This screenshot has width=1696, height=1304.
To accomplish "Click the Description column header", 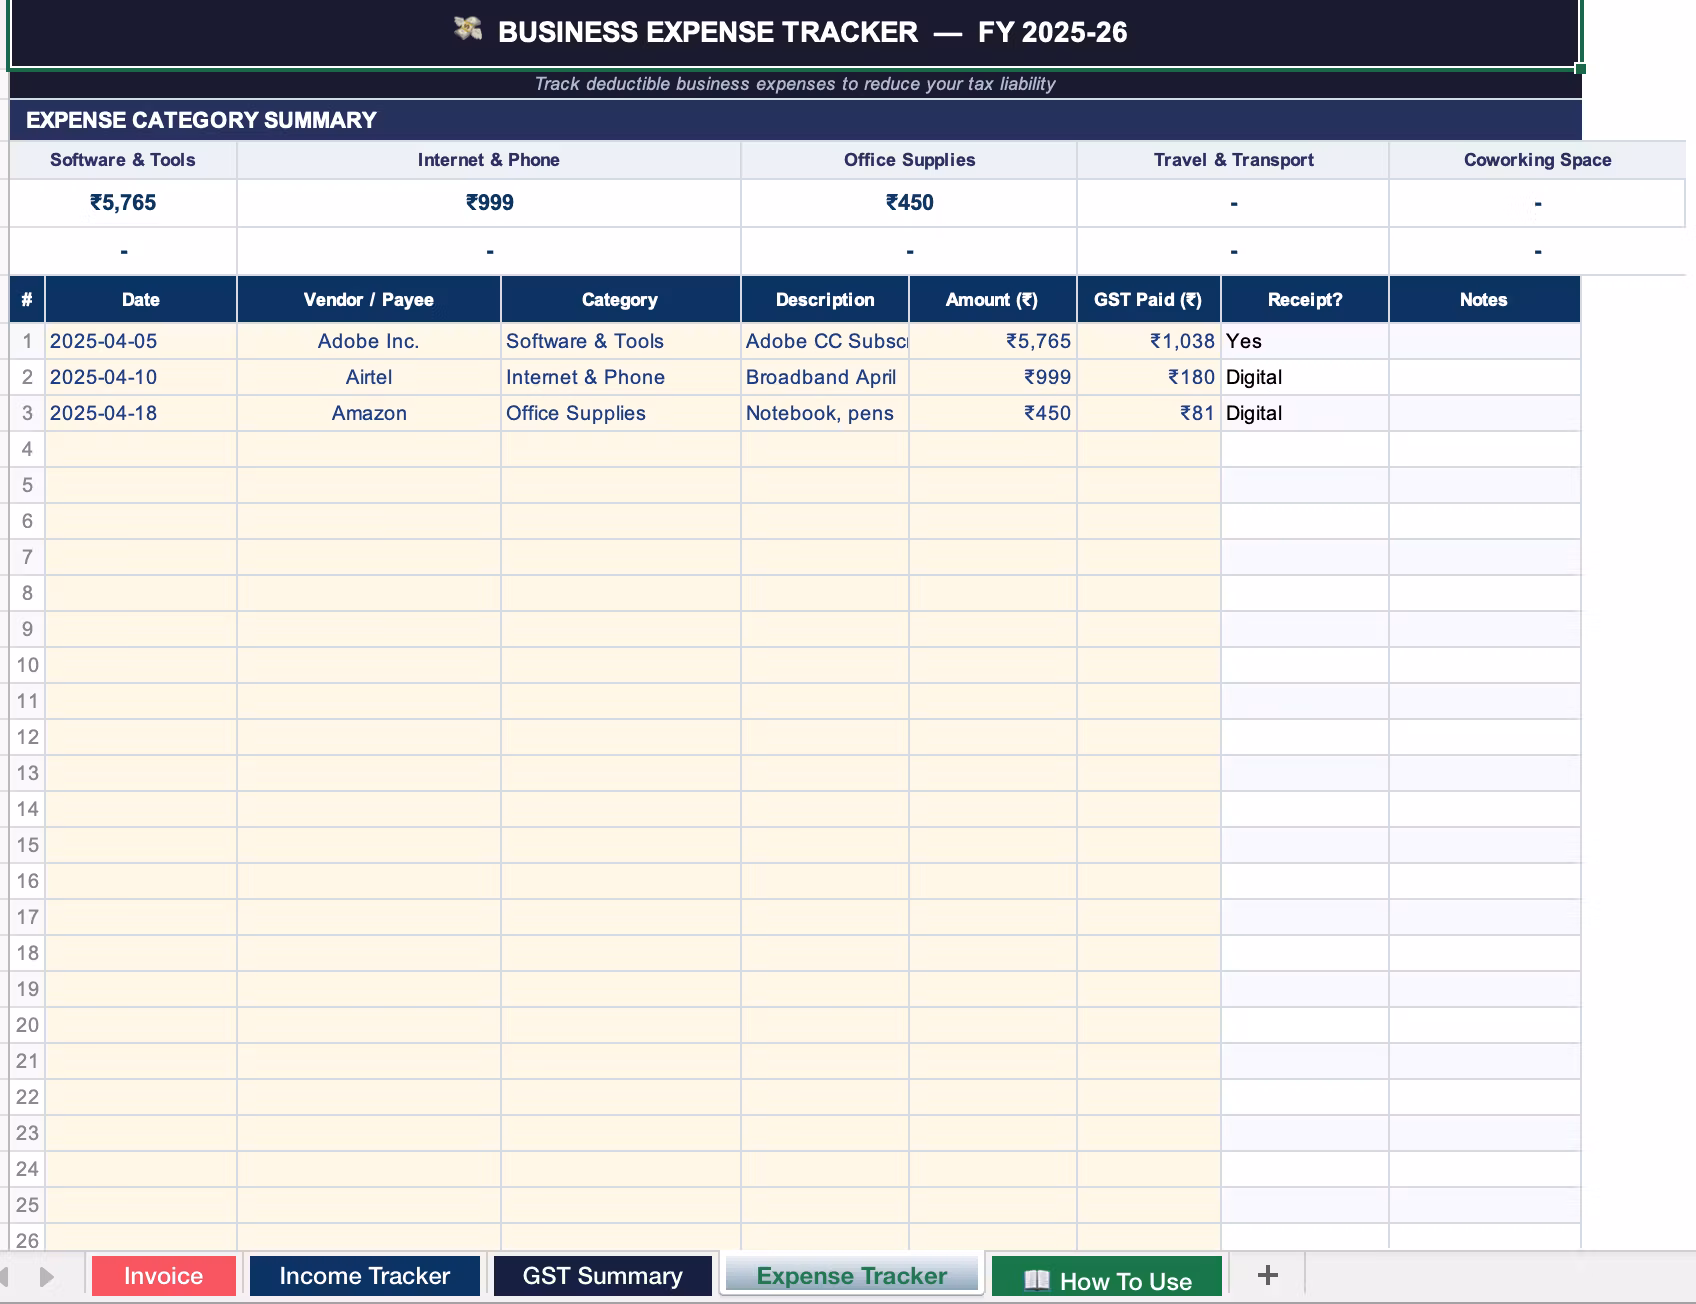I will click(x=825, y=300).
